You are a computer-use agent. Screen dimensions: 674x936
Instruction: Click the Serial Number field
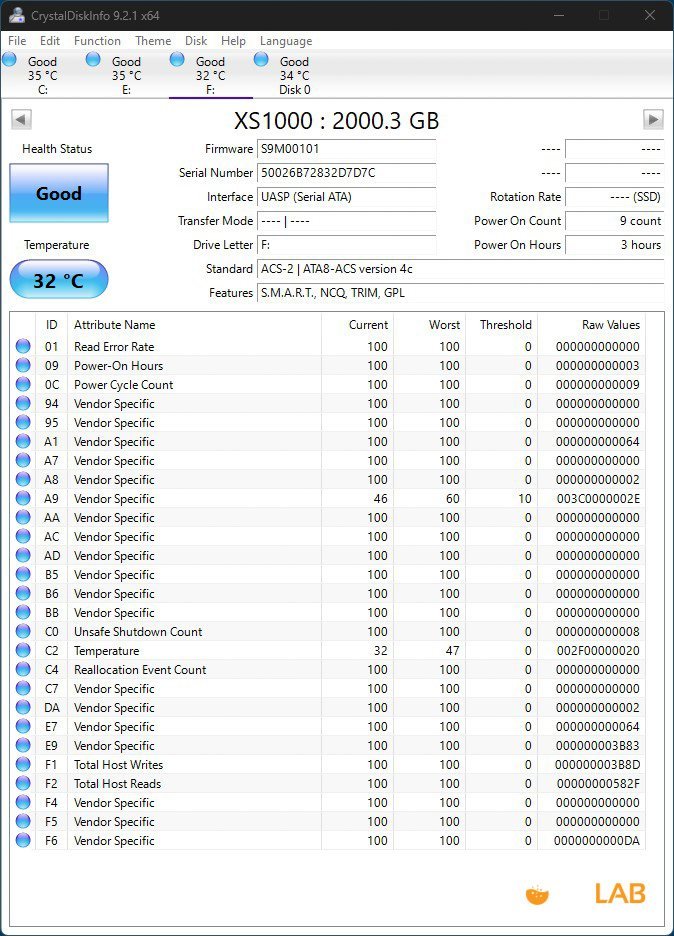point(346,173)
